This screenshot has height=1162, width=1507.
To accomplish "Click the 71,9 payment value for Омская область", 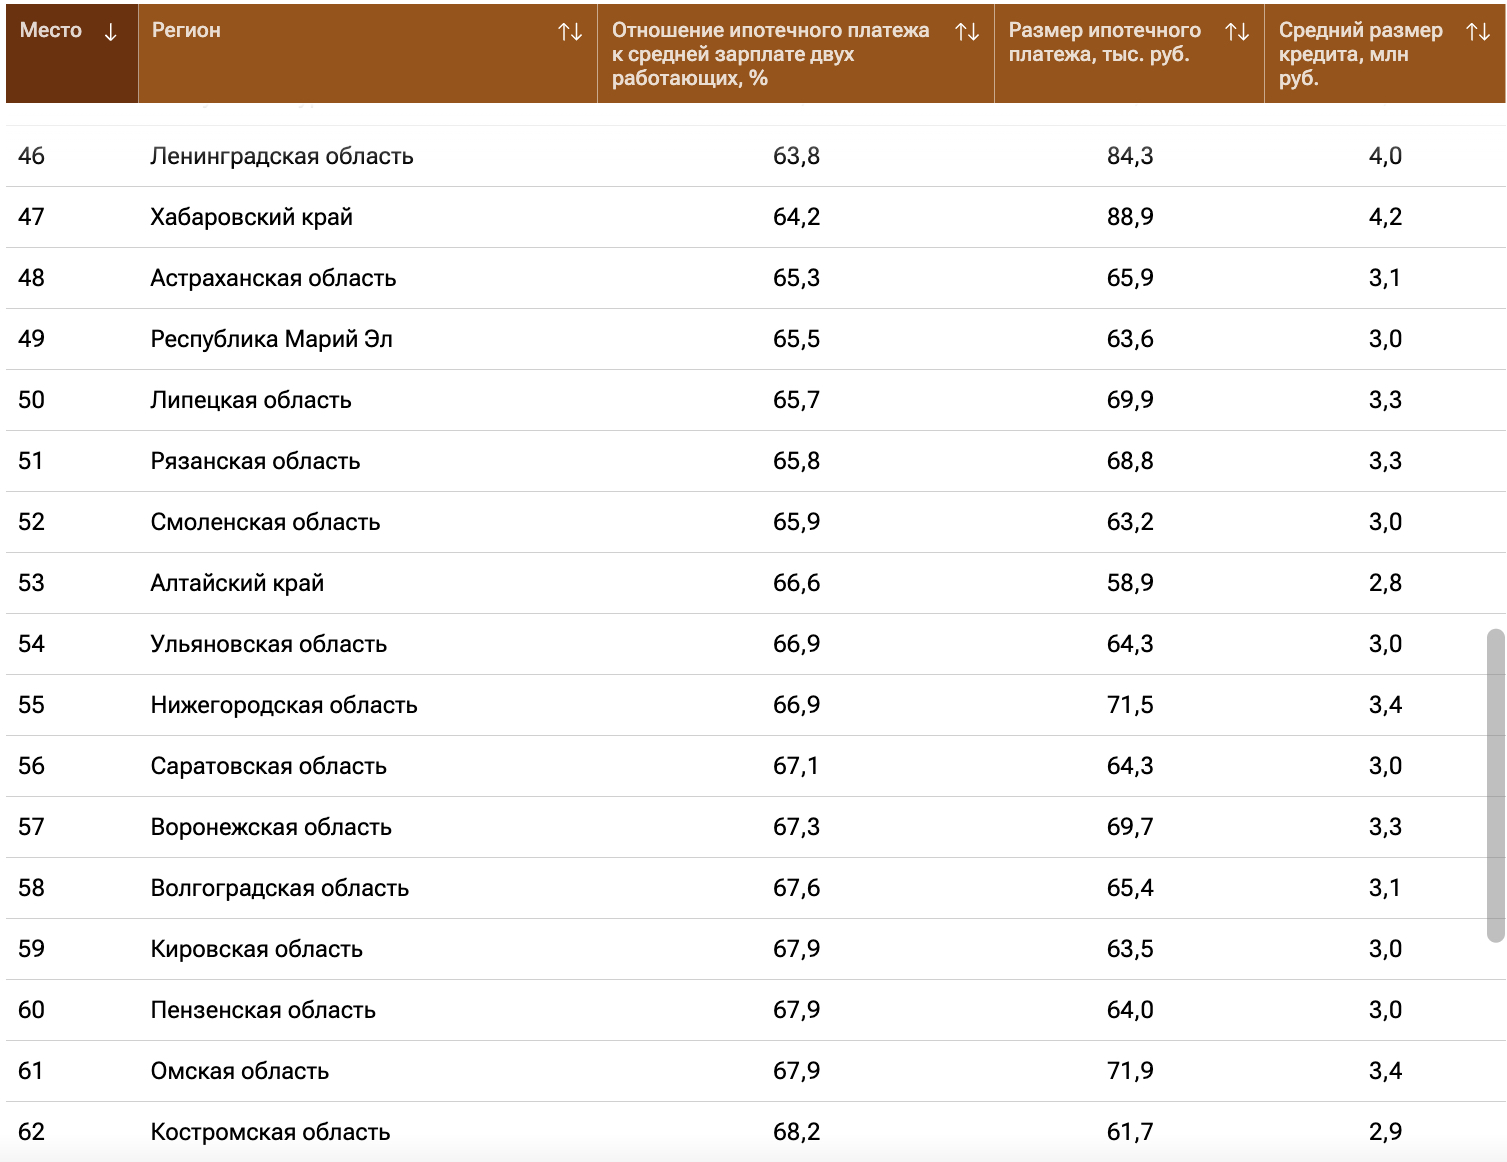I will tap(1130, 1071).
